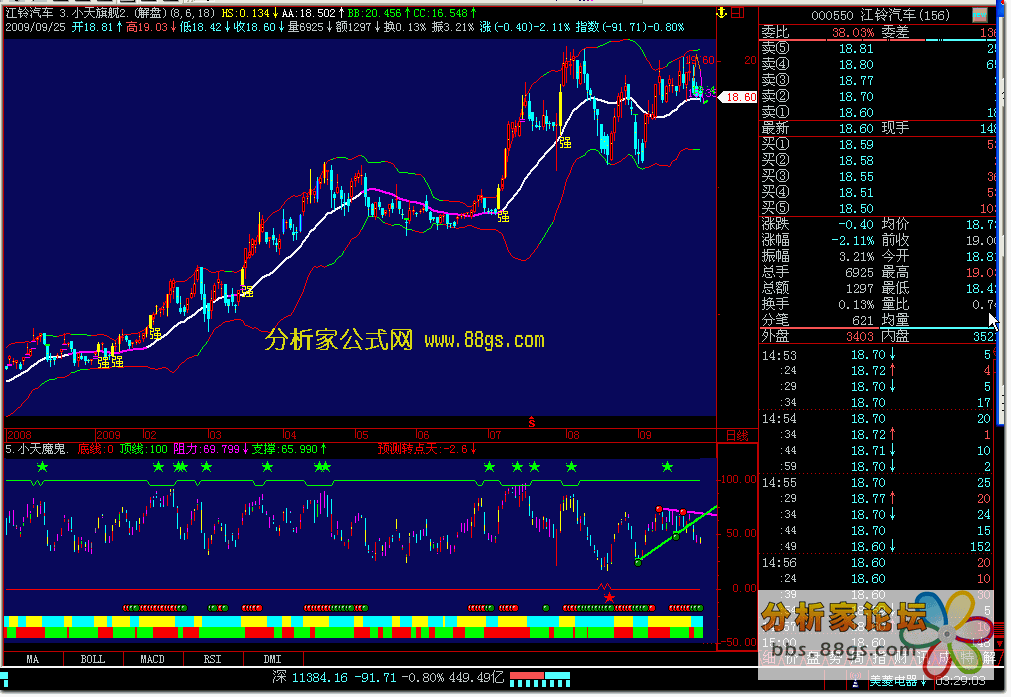Image resolution: width=1011 pixels, height=697 pixels.
Task: Click 卖③ ask row at 18.77
Action: point(878,81)
